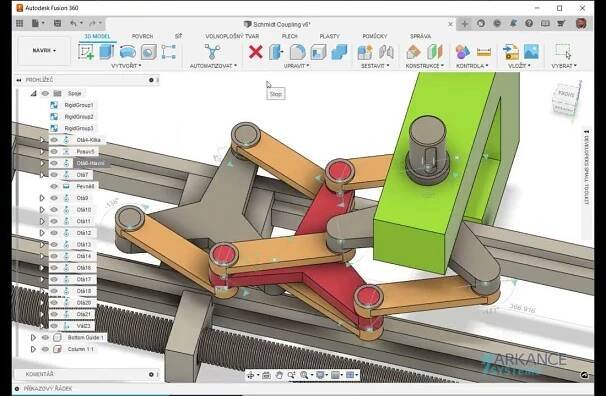Click the Pan hand tool in navigation bar

(x=279, y=375)
